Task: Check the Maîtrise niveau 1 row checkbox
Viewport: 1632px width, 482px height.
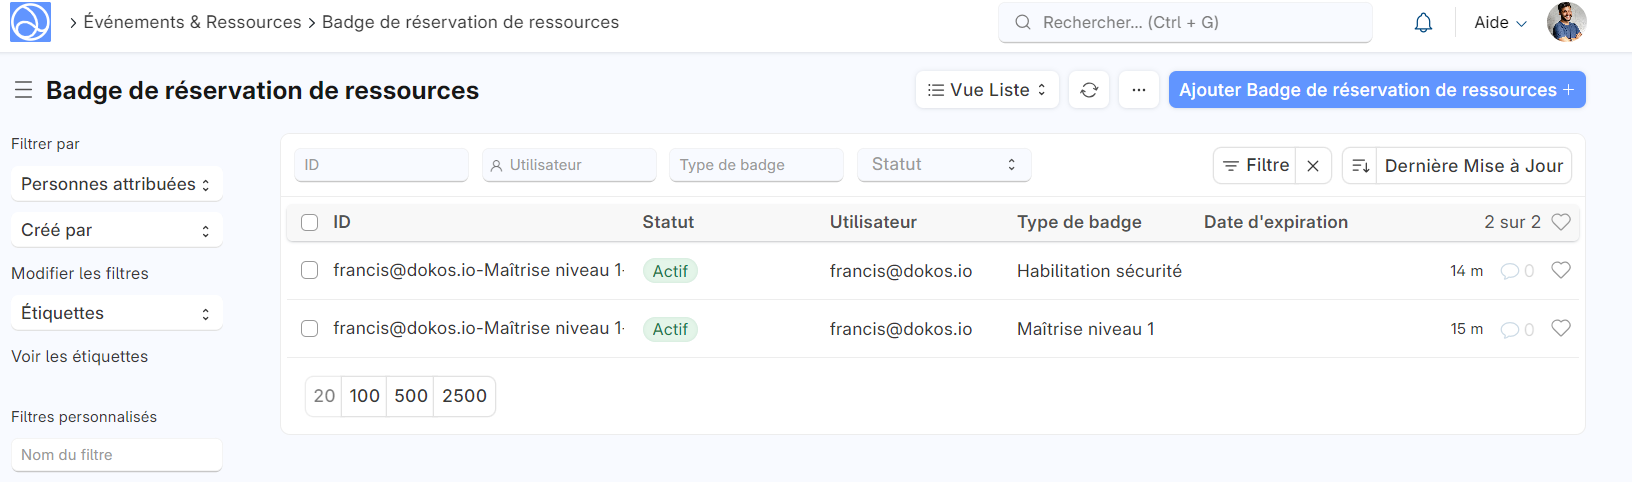Action: pyautogui.click(x=310, y=329)
